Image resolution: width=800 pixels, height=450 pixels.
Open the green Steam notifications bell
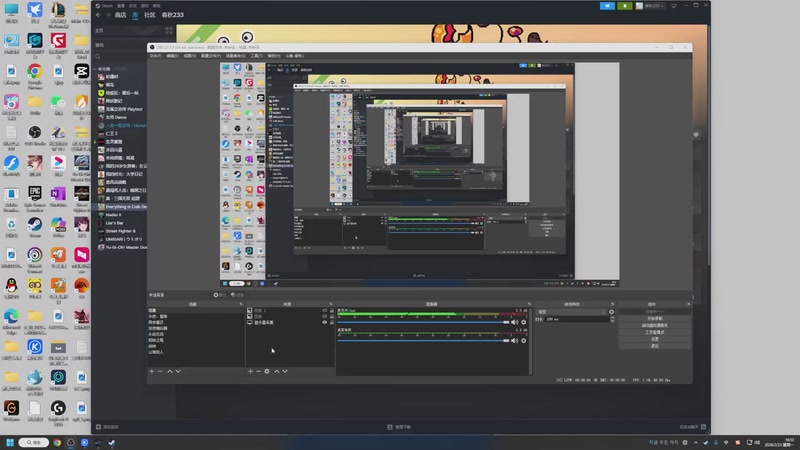(x=624, y=6)
